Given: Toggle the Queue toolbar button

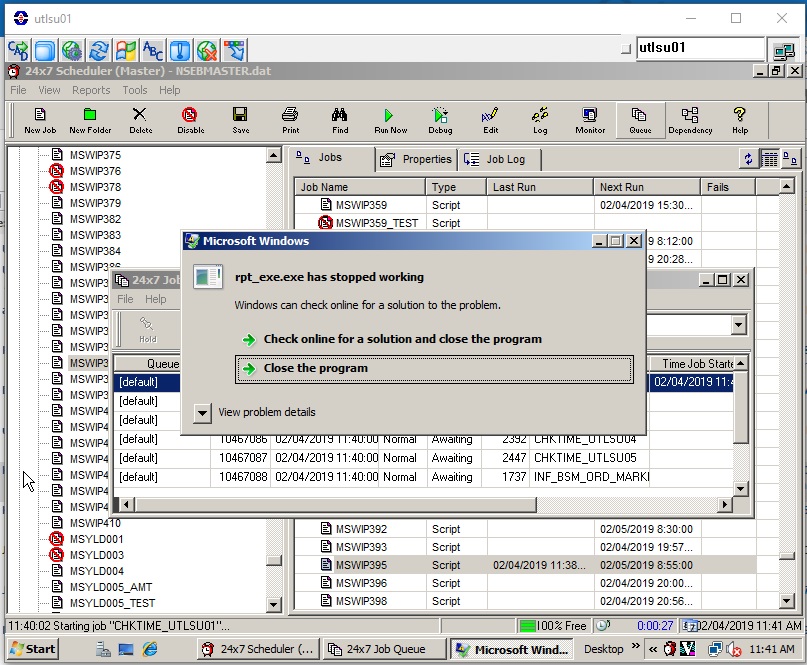Looking at the screenshot, I should (x=640, y=121).
